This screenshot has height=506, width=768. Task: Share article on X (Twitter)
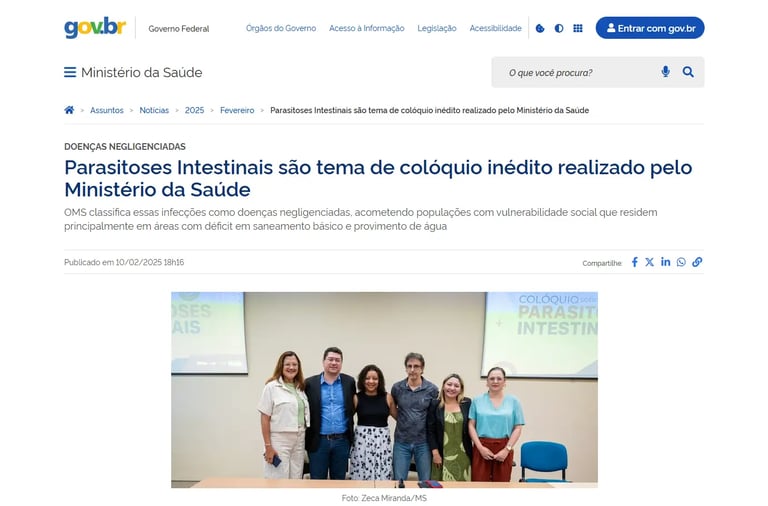pyautogui.click(x=649, y=262)
